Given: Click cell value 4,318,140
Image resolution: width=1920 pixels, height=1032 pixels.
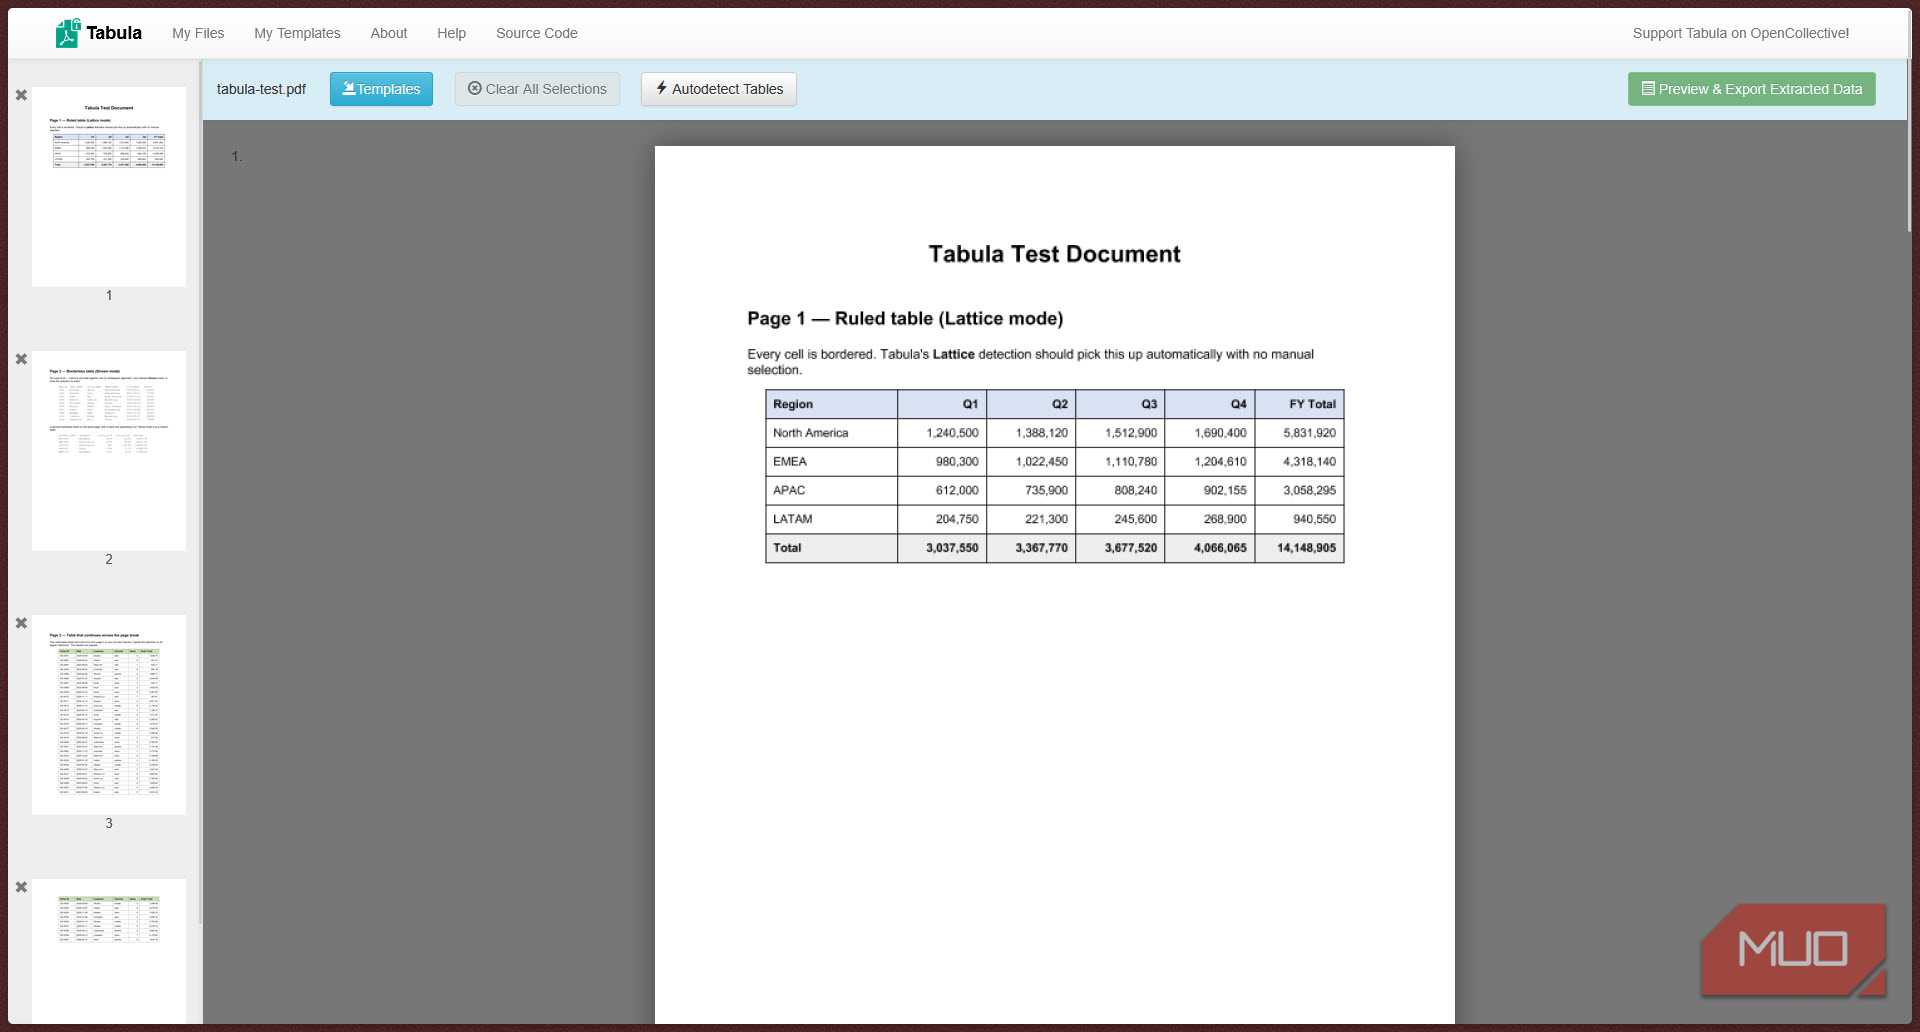Looking at the screenshot, I should (1309, 462).
